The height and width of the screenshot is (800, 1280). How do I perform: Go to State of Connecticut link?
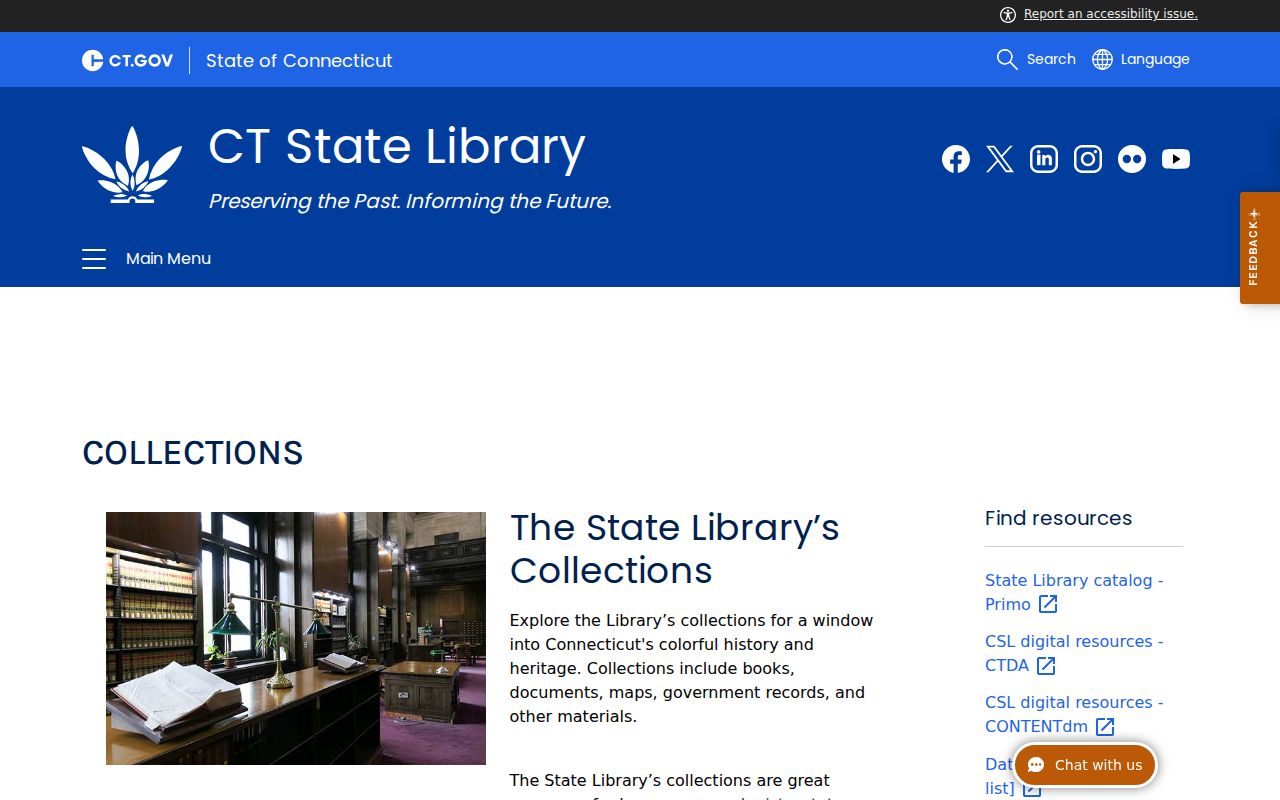[x=299, y=60]
